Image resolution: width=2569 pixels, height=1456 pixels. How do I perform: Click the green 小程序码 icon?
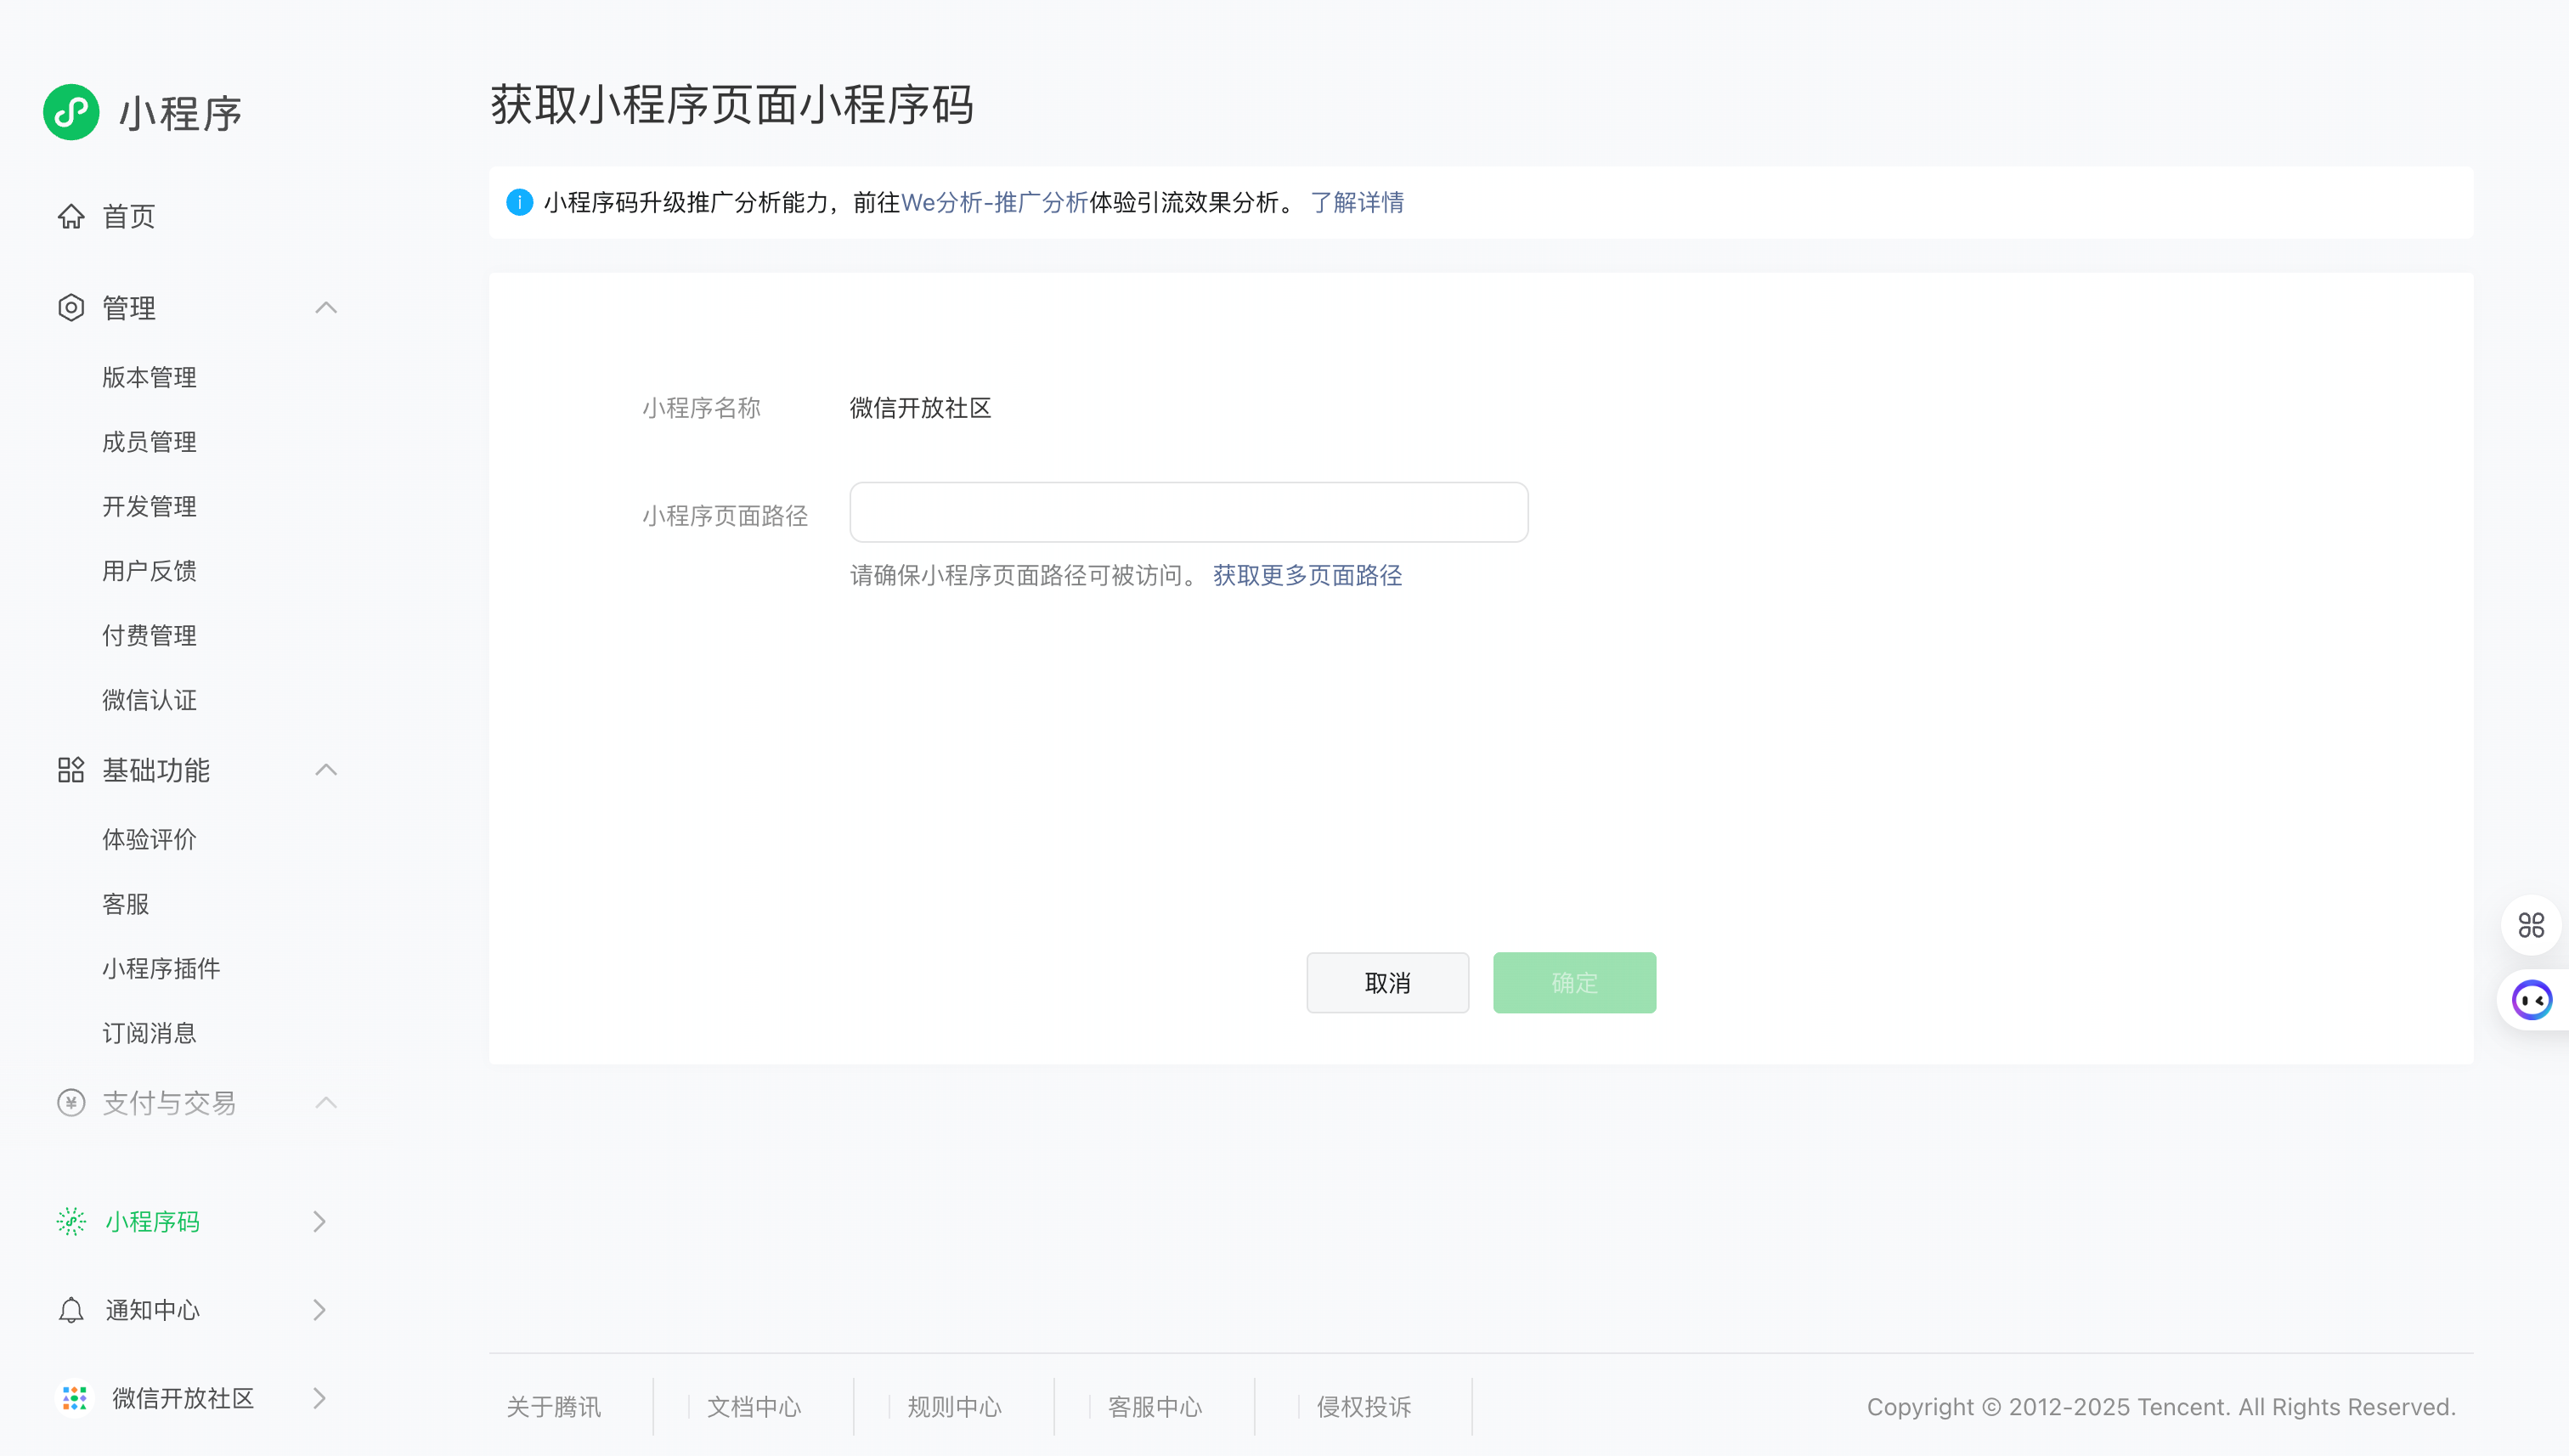pos(71,1221)
